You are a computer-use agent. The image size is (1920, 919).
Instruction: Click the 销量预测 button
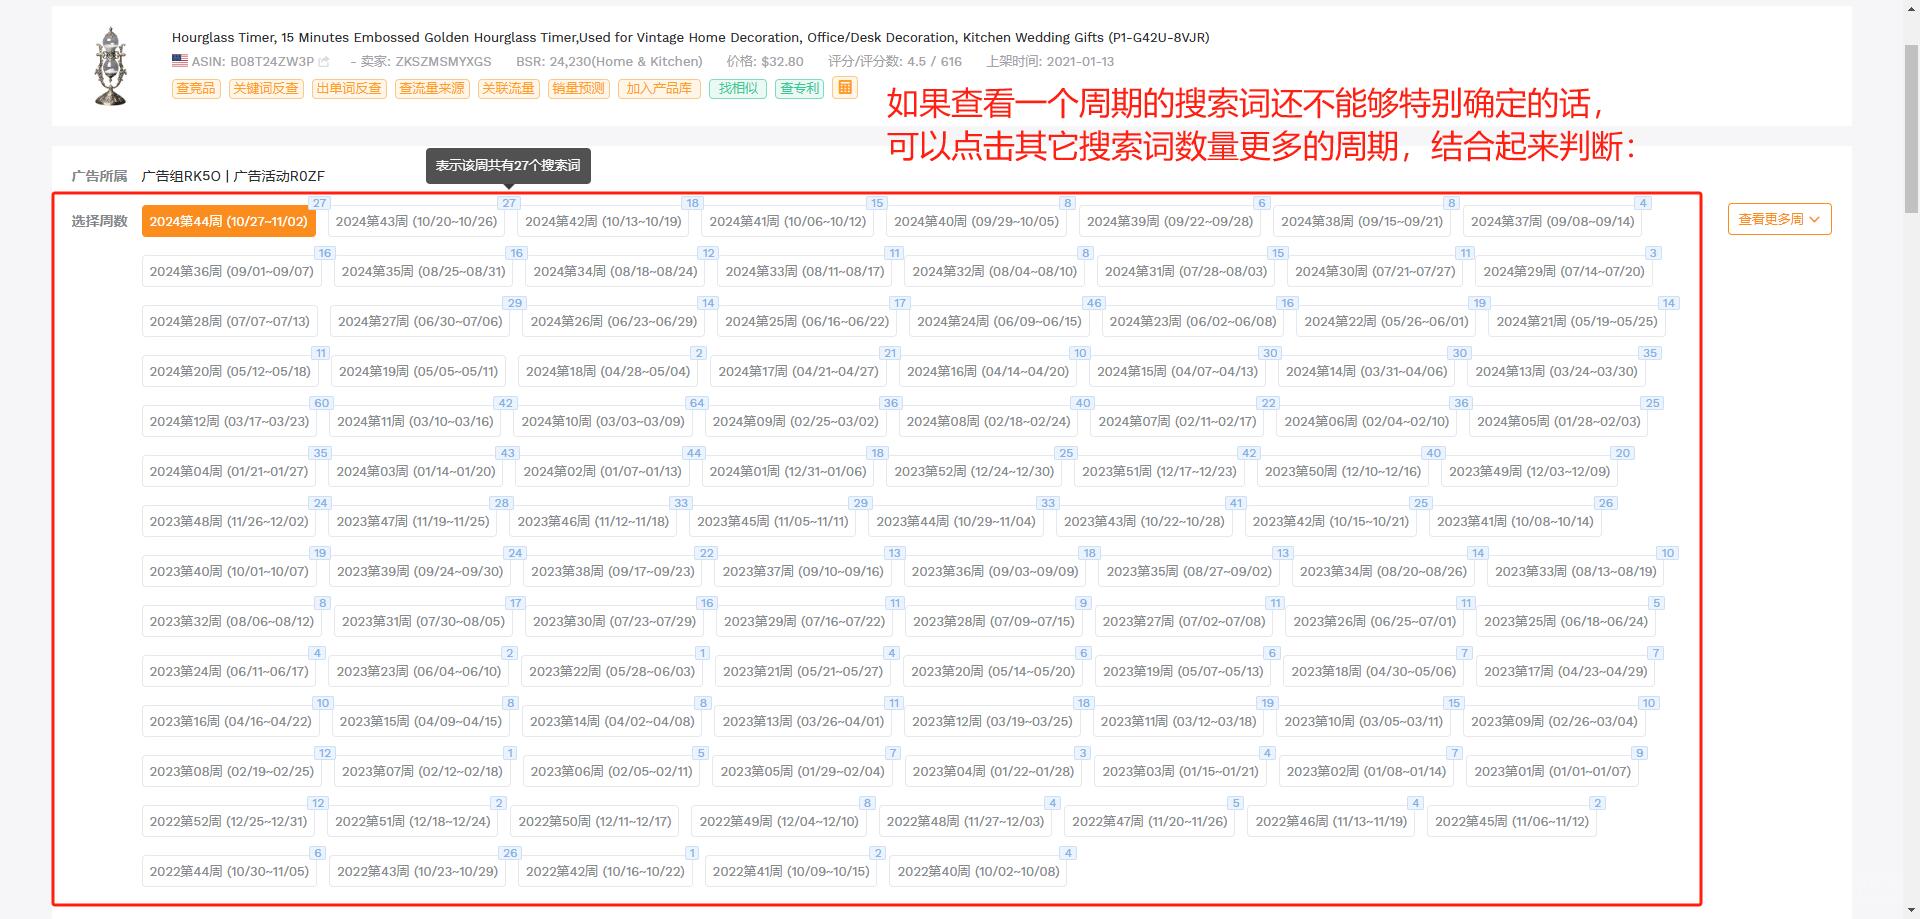pos(579,88)
